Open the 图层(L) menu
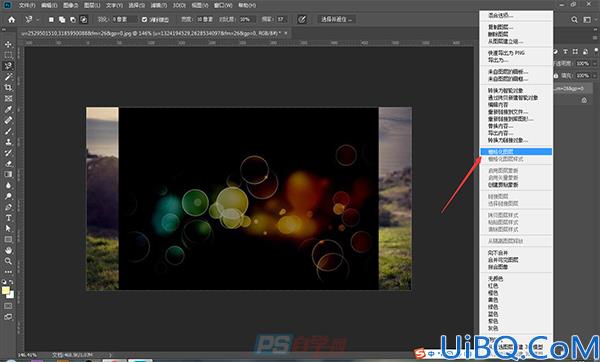Screen dimensions: 600x362 92,5
